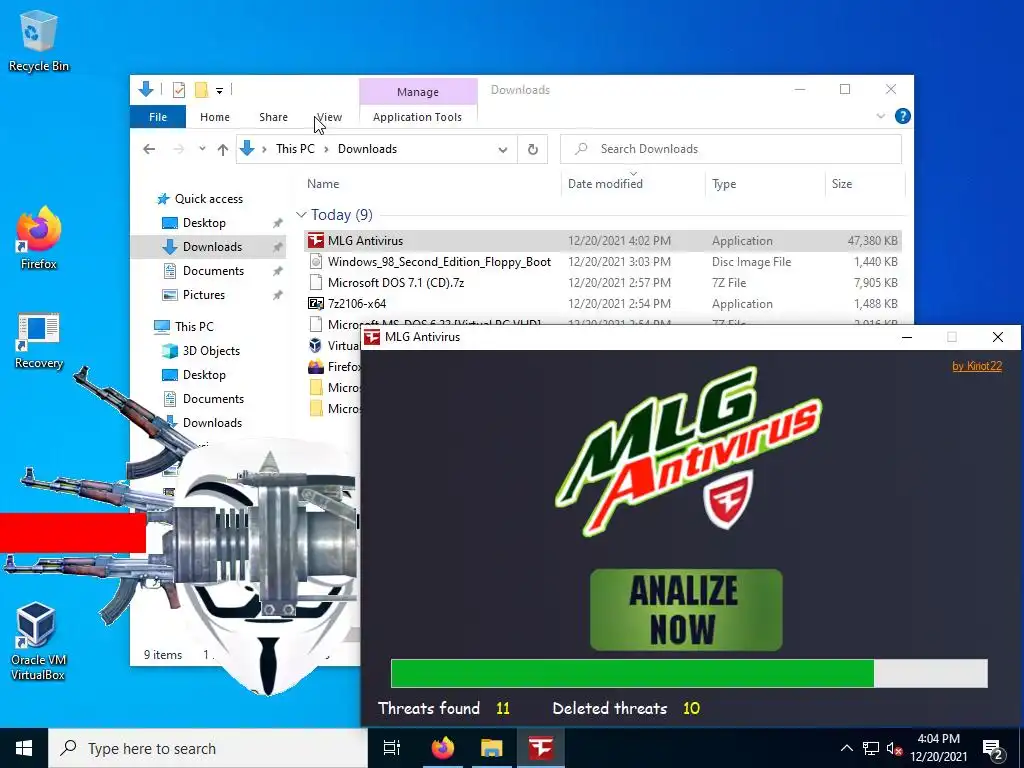The height and width of the screenshot is (768, 1024).
Task: Open 3D Objects under This PC
Action: pos(201,351)
